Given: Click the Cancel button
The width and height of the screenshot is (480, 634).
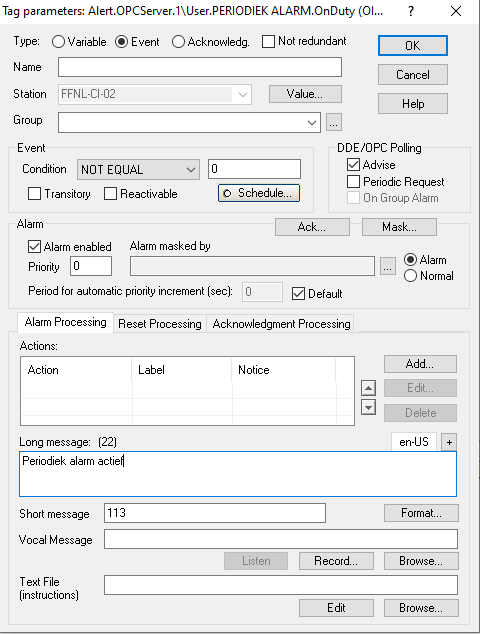Looking at the screenshot, I should 412,74.
